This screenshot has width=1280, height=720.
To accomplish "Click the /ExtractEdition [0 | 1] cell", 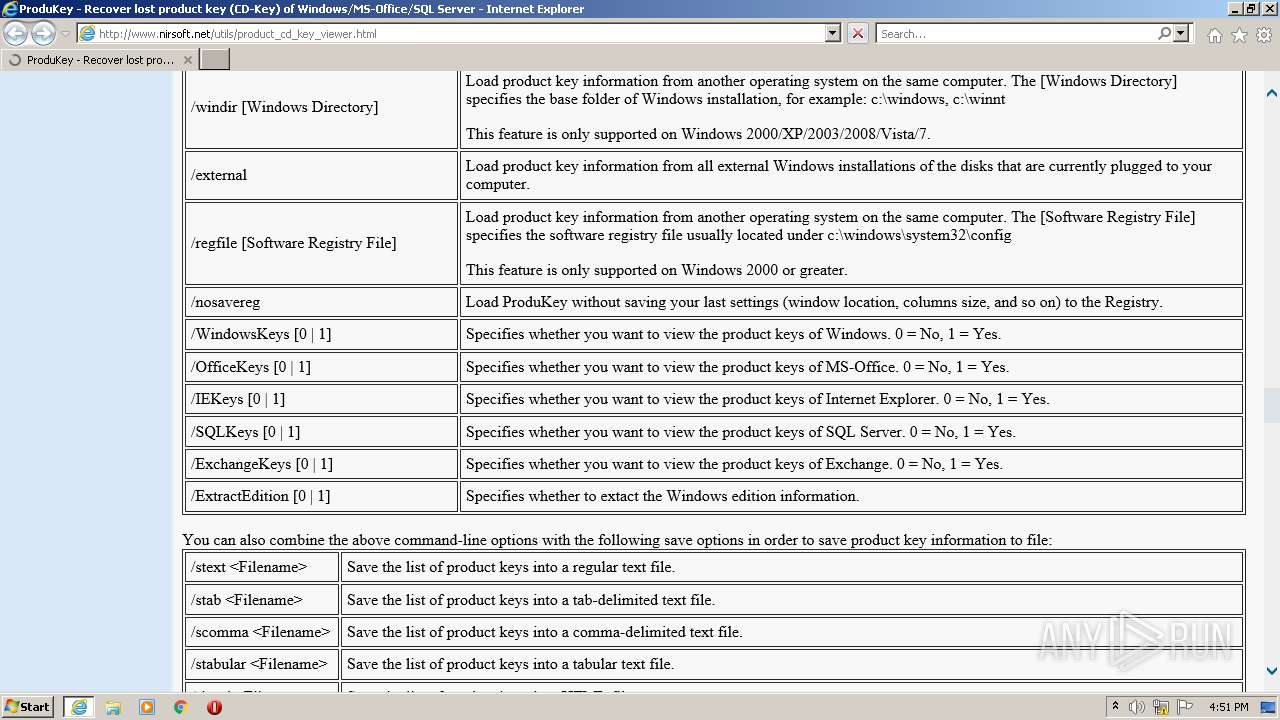I will [321, 496].
